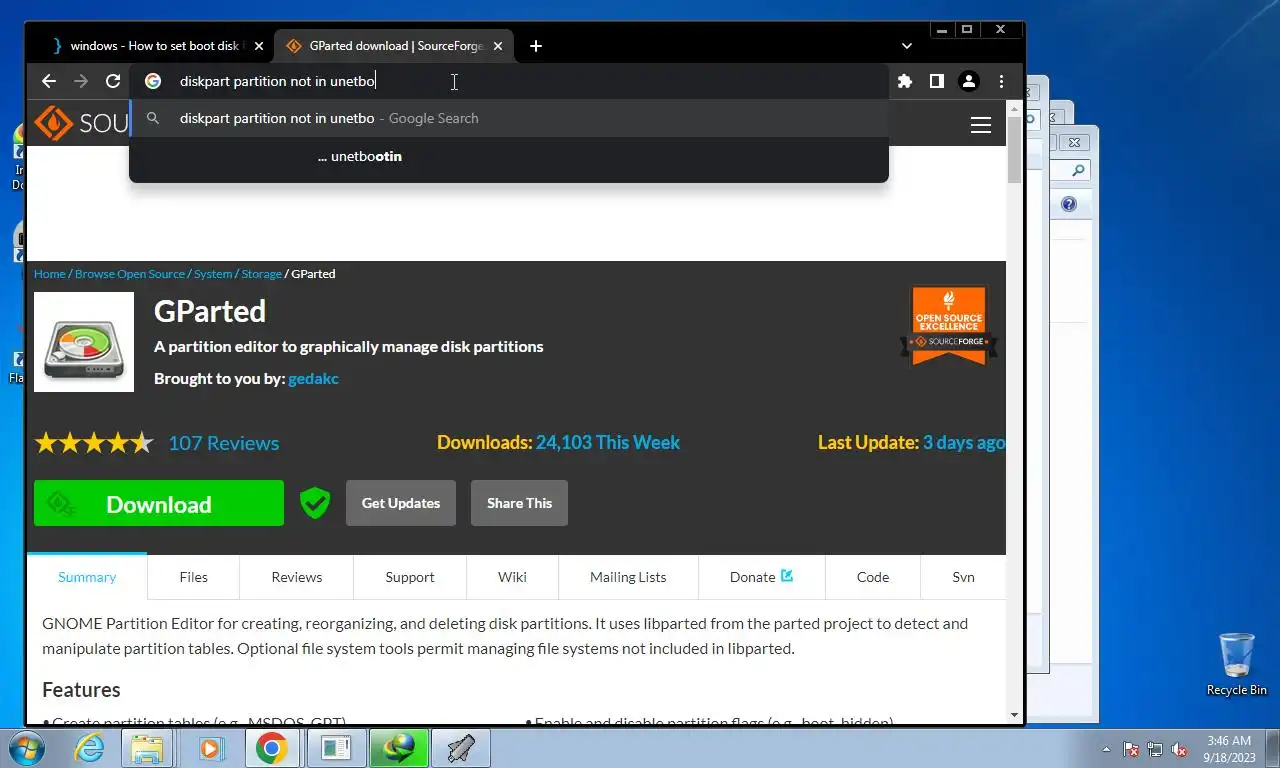The width and height of the screenshot is (1280, 768).
Task: Click the SourceForge logo in header
Action: pos(80,123)
